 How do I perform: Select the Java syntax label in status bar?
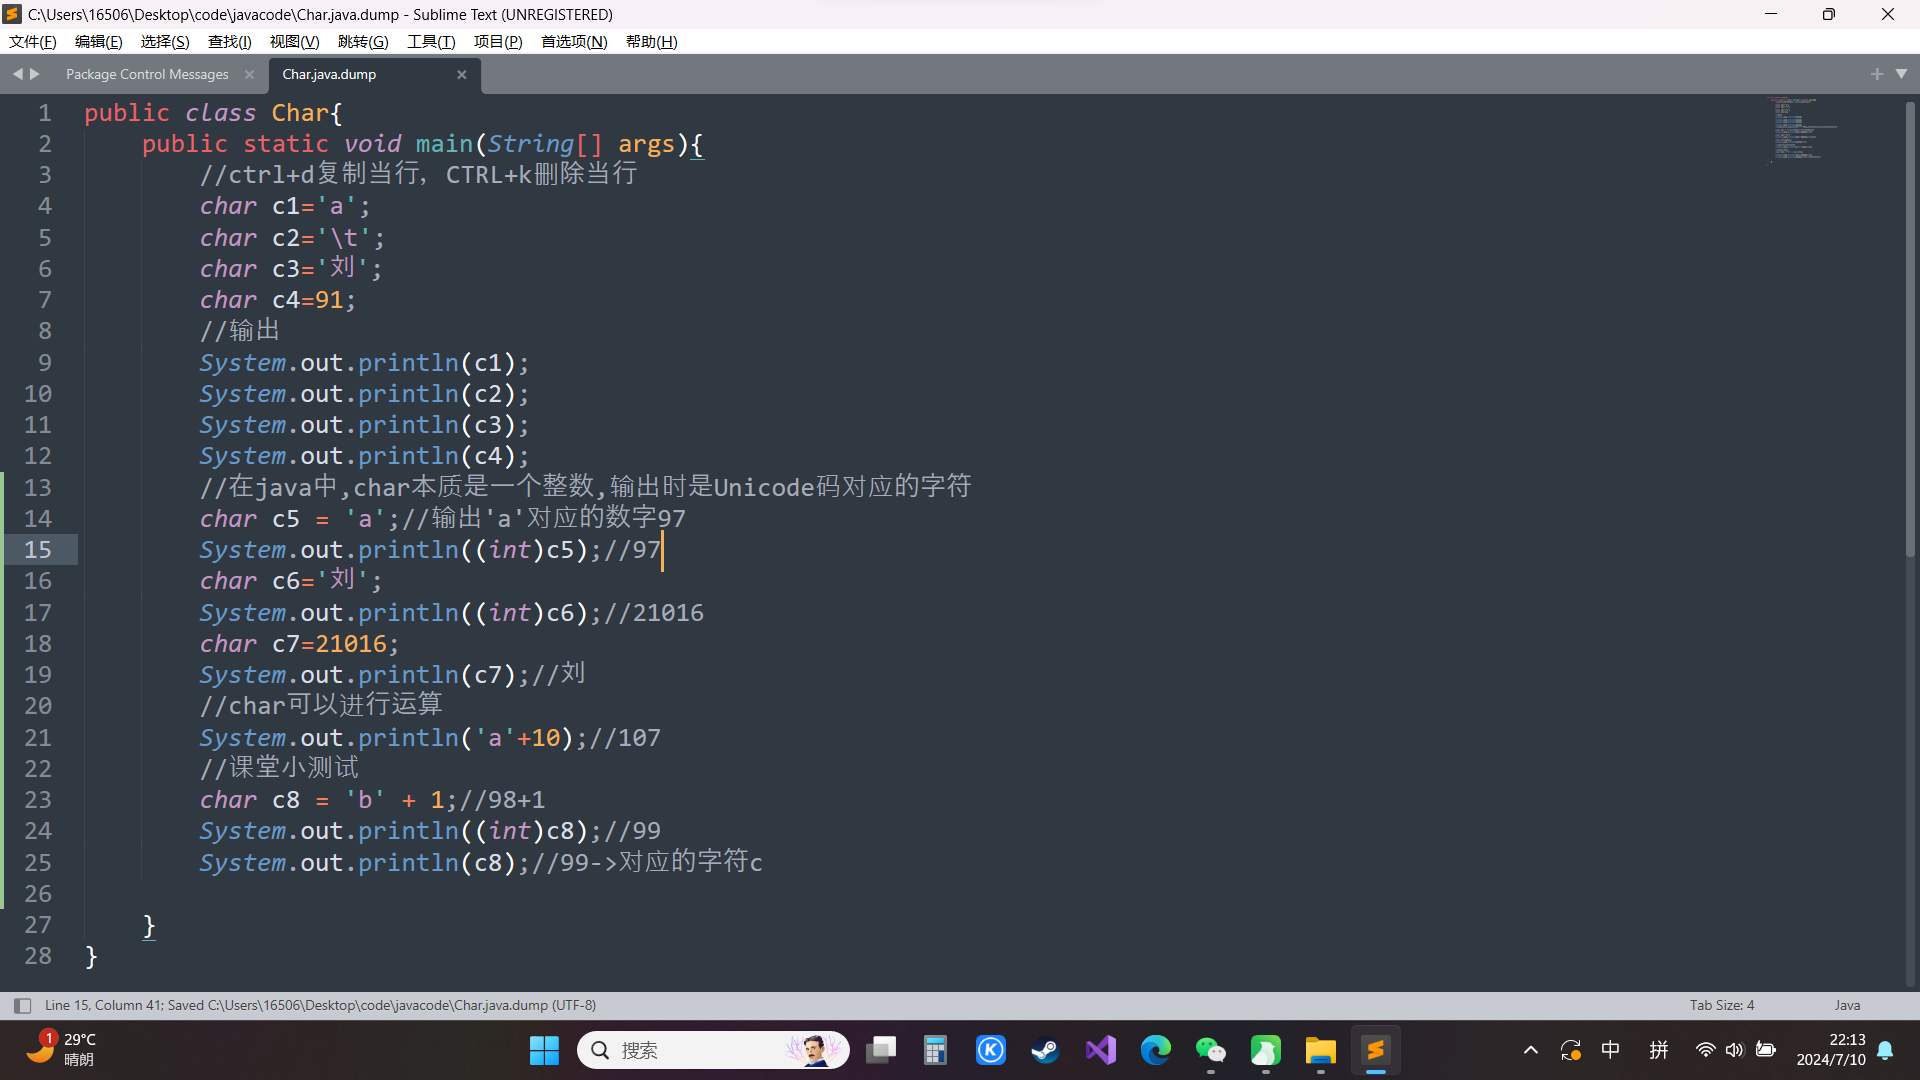[x=1847, y=1004]
